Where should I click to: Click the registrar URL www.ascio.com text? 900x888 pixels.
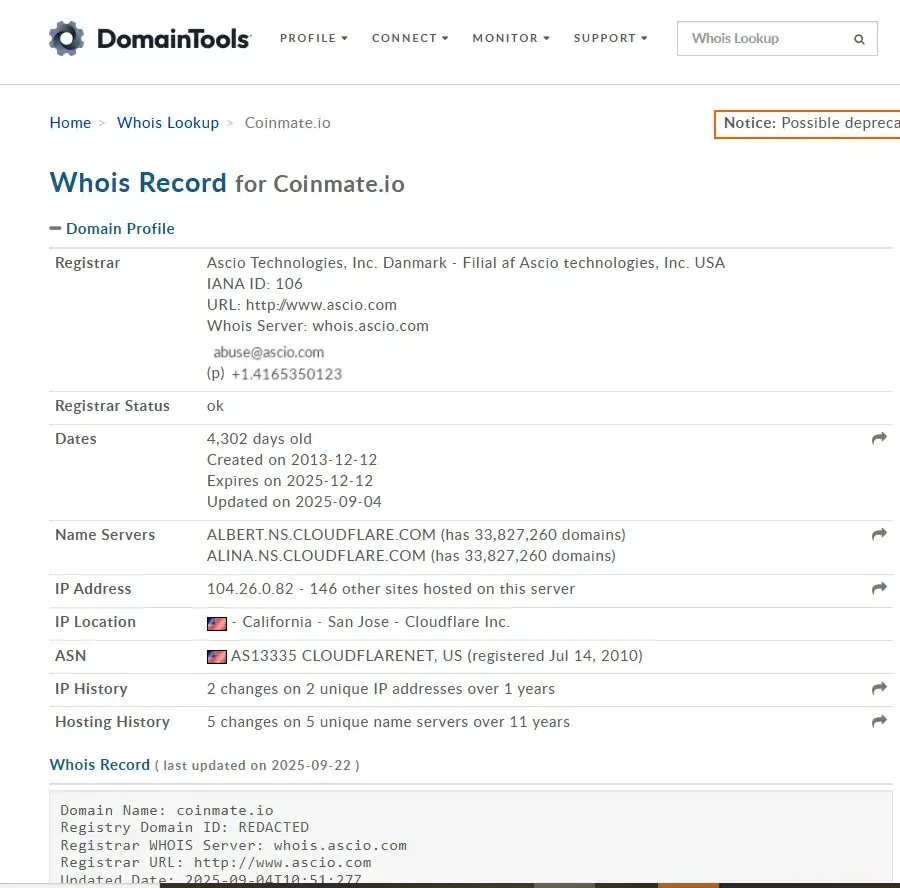[x=321, y=305]
